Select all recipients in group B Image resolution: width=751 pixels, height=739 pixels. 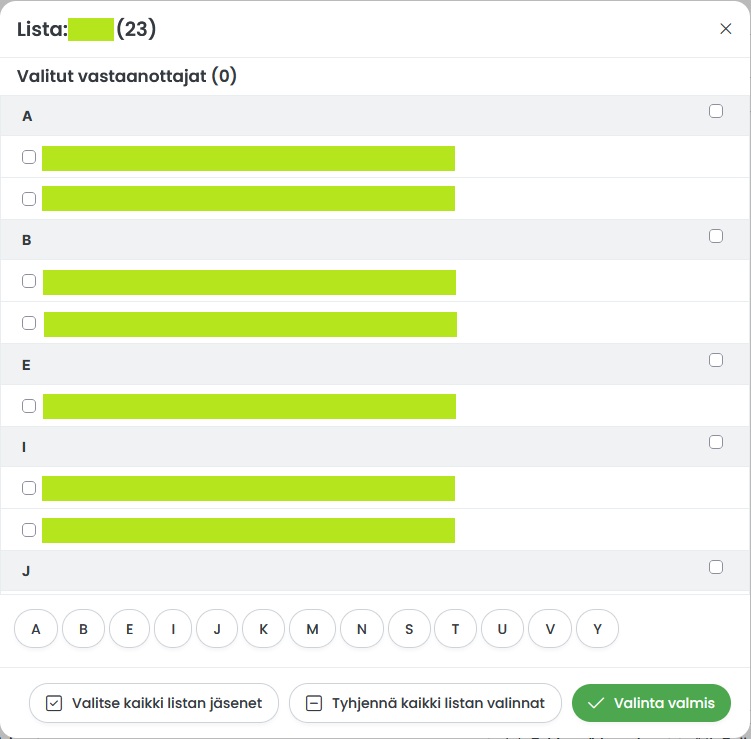pos(716,236)
